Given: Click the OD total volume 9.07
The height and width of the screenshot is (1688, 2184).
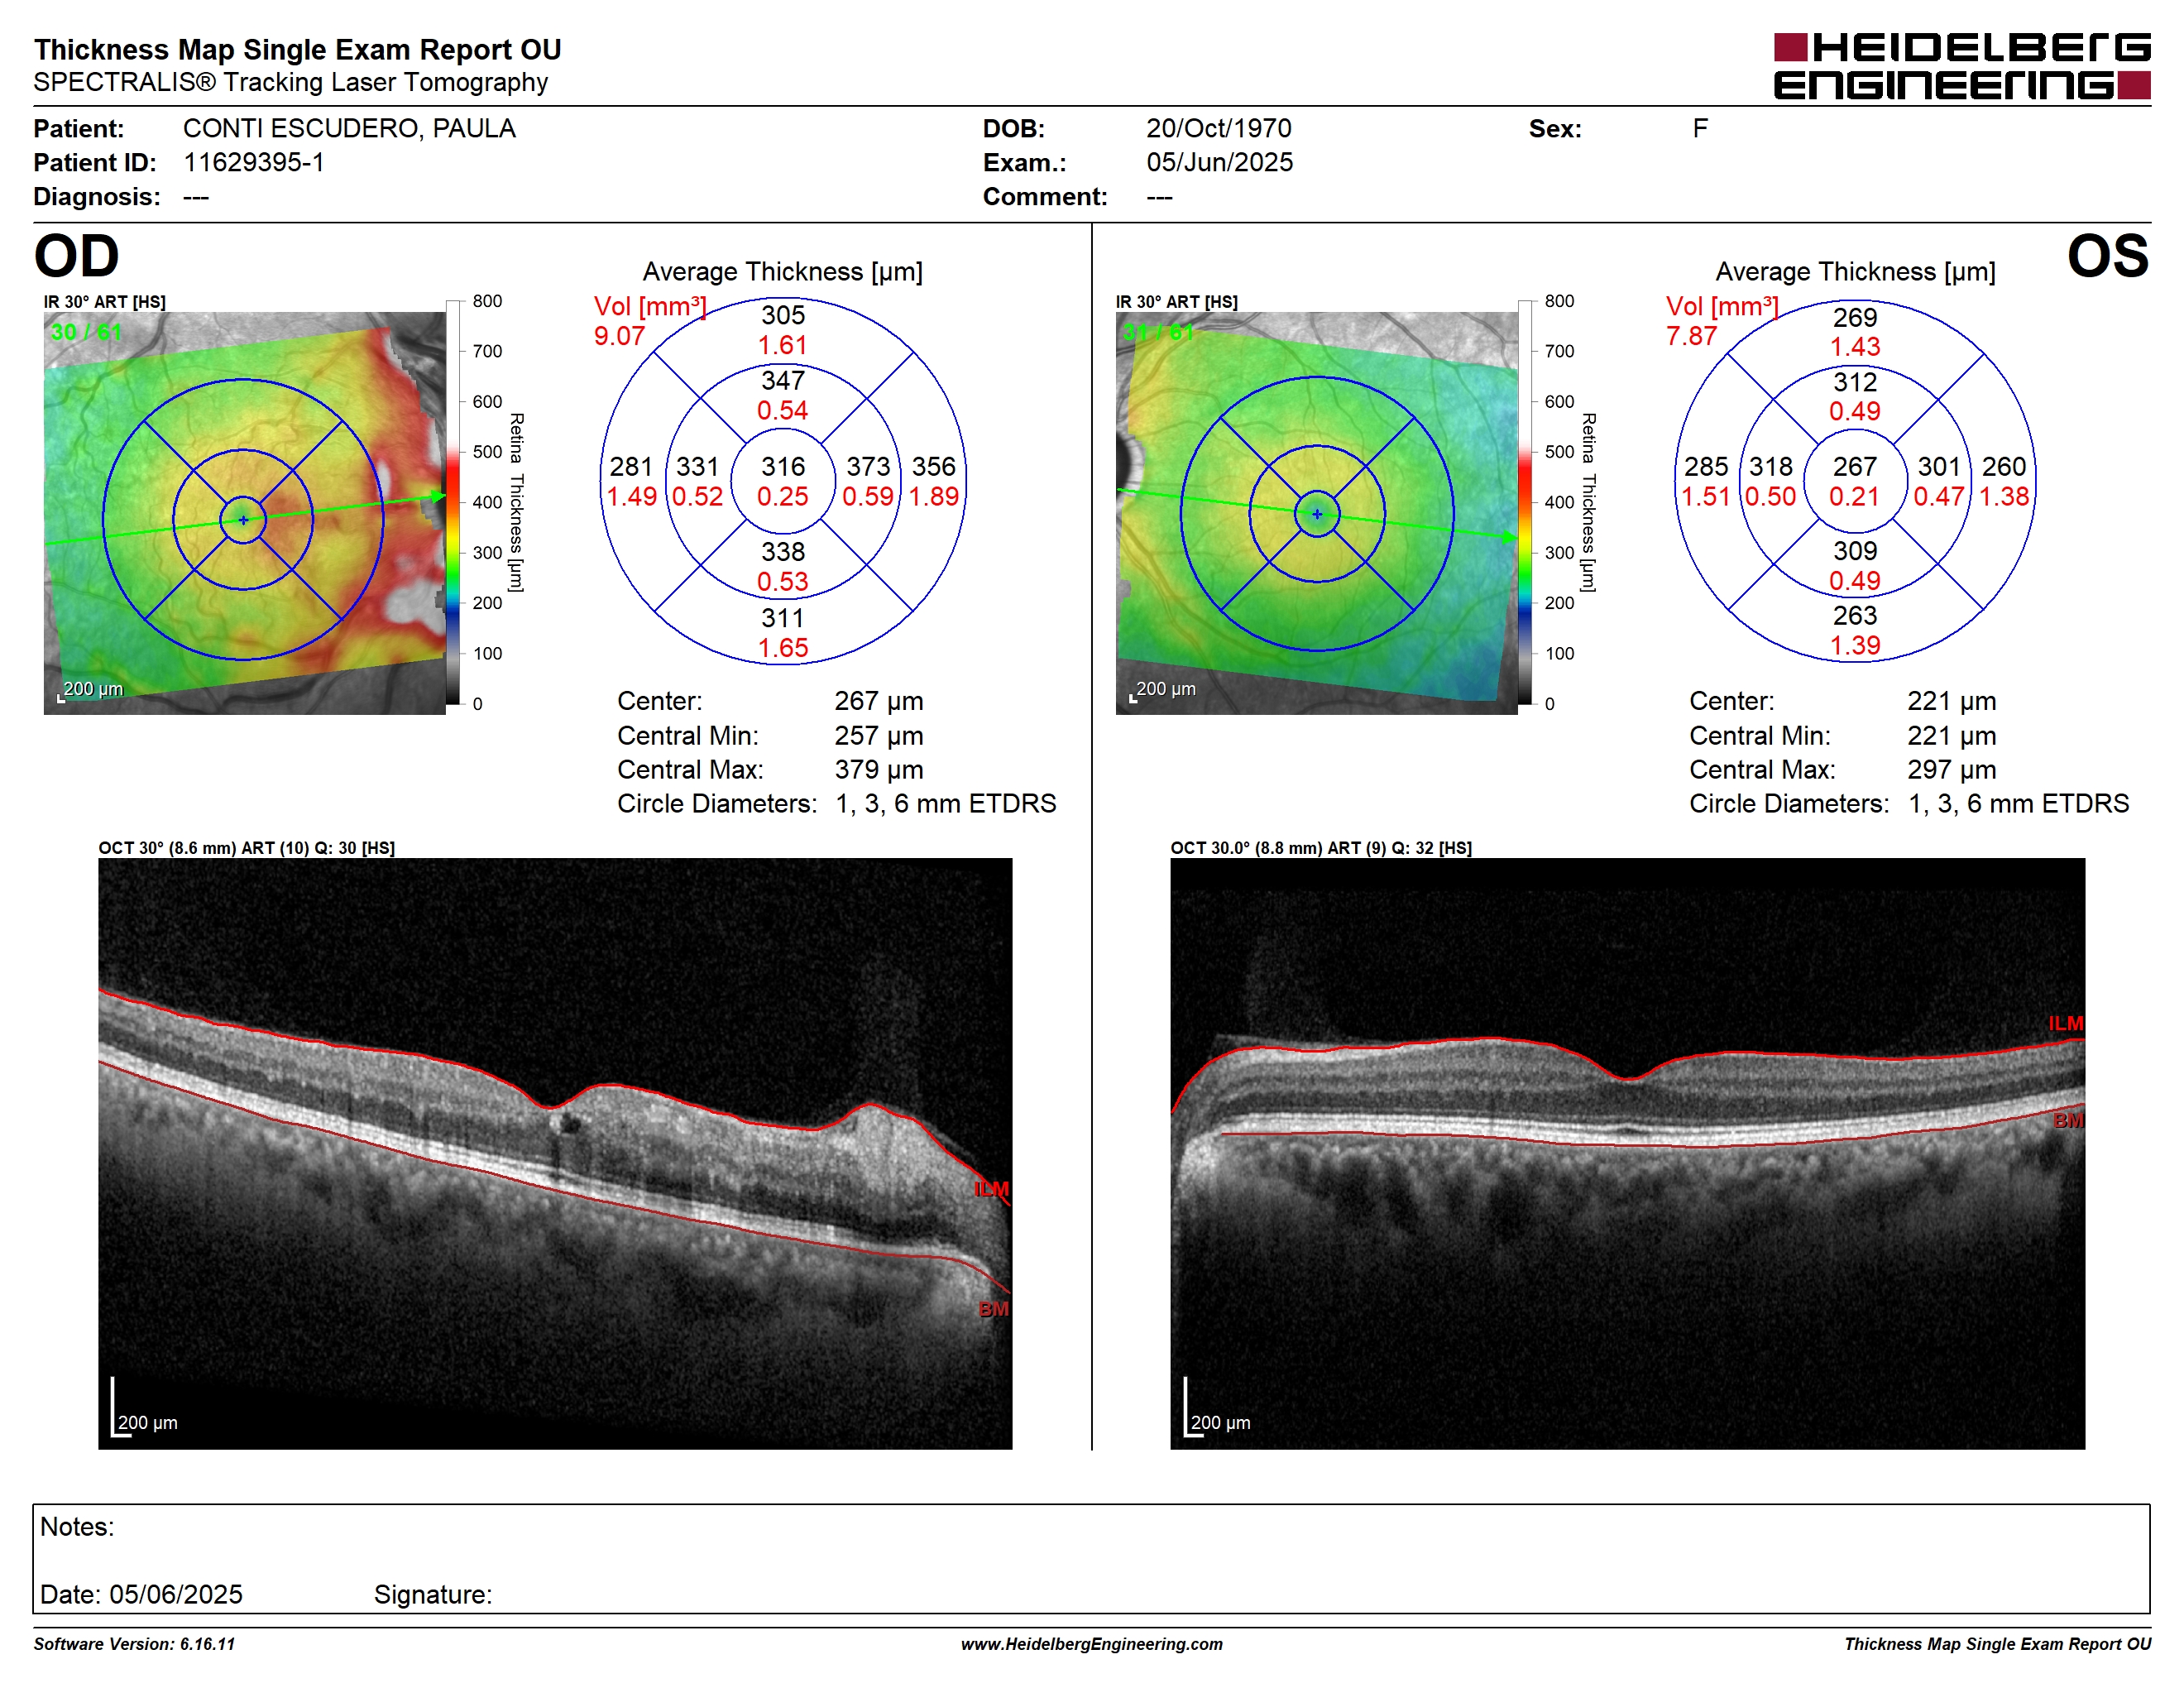Looking at the screenshot, I should [x=619, y=336].
